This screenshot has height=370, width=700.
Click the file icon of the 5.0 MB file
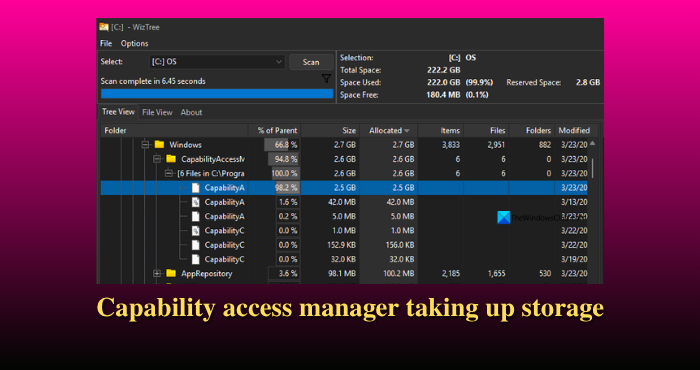[x=196, y=216]
